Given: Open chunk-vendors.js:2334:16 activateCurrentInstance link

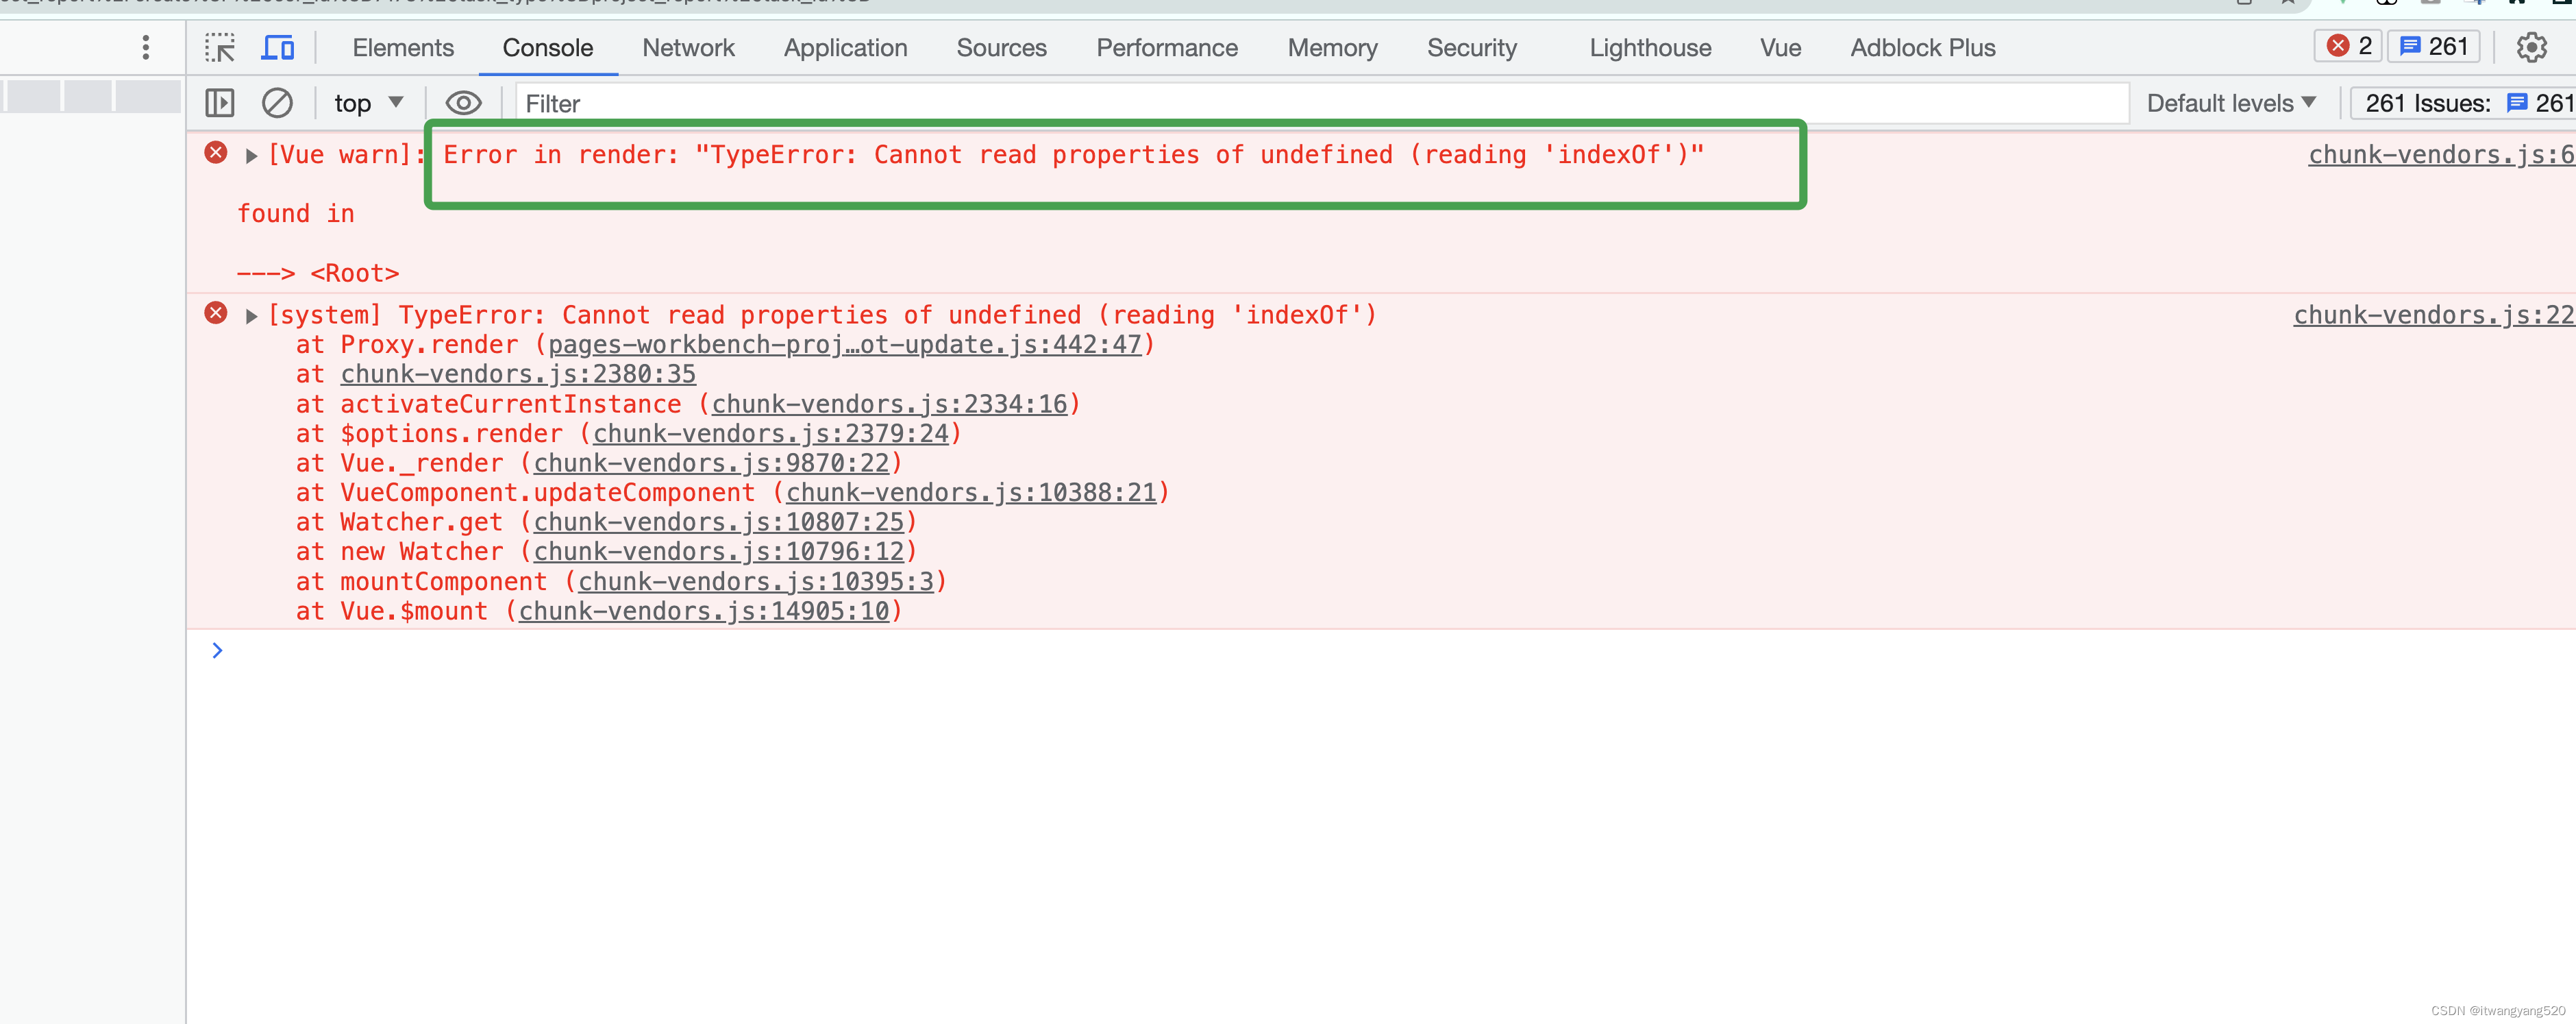Looking at the screenshot, I should pos(889,404).
